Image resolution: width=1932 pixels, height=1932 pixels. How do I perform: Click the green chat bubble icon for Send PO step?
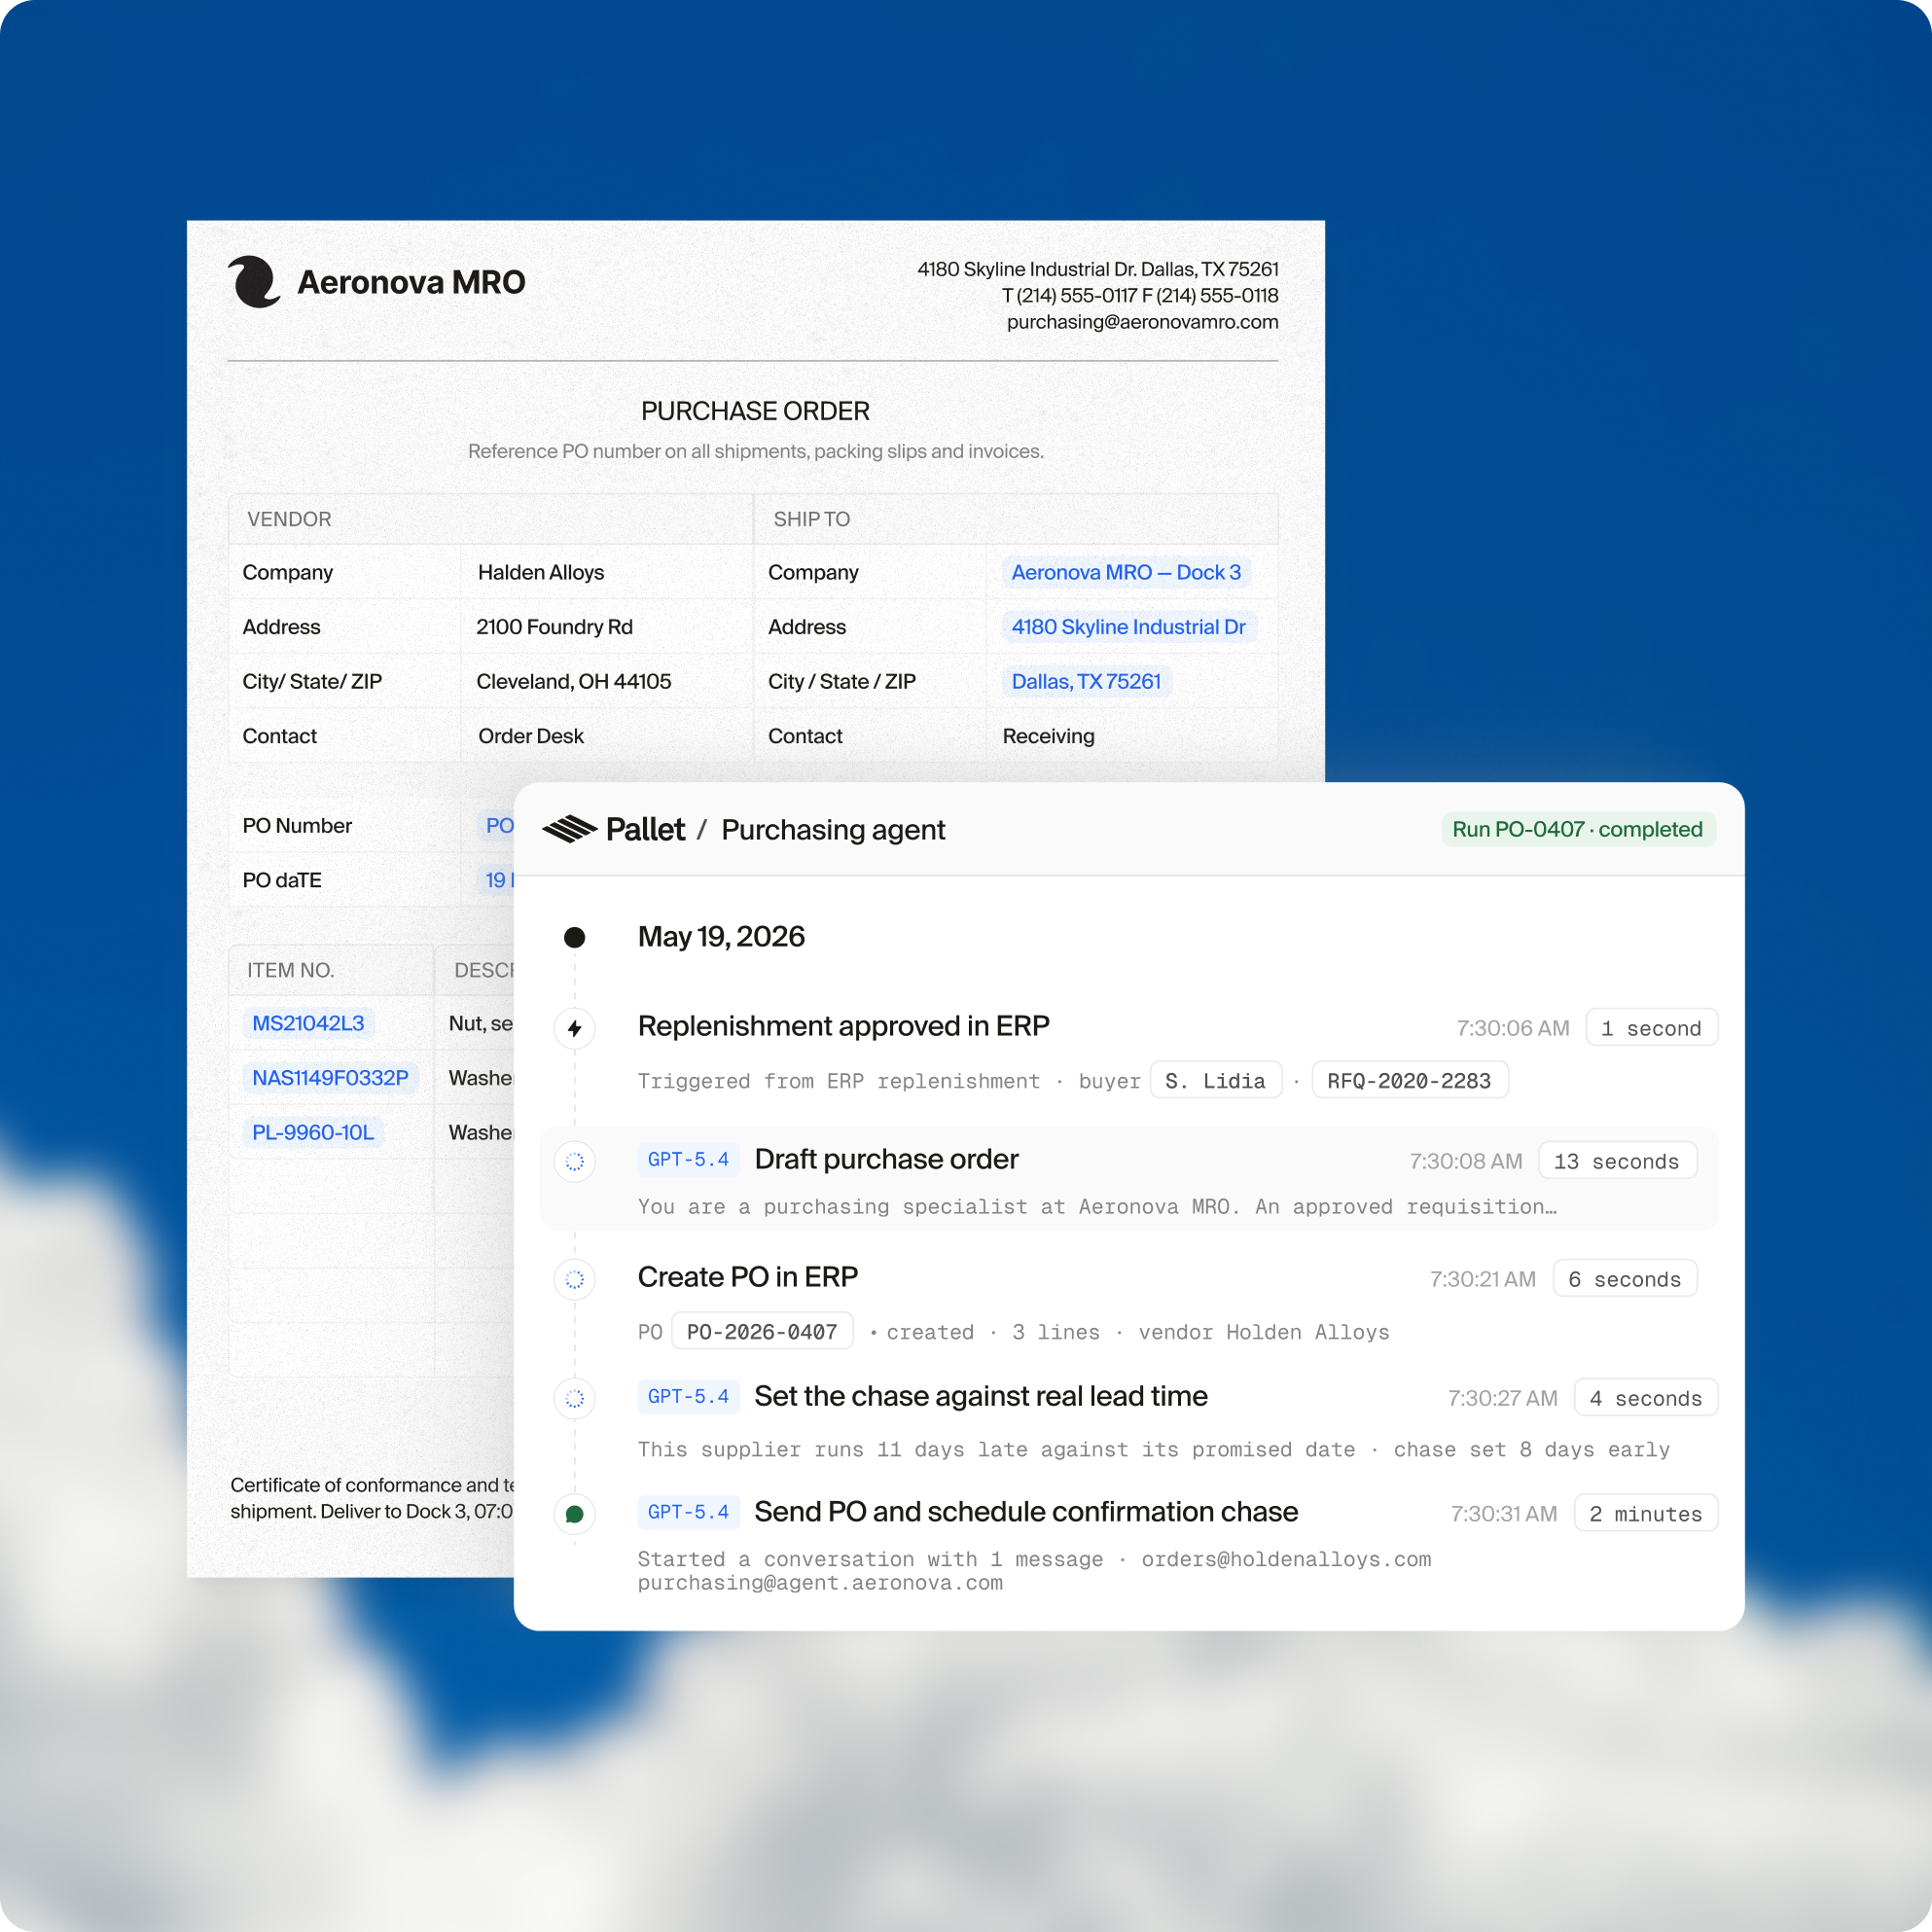click(x=575, y=1514)
